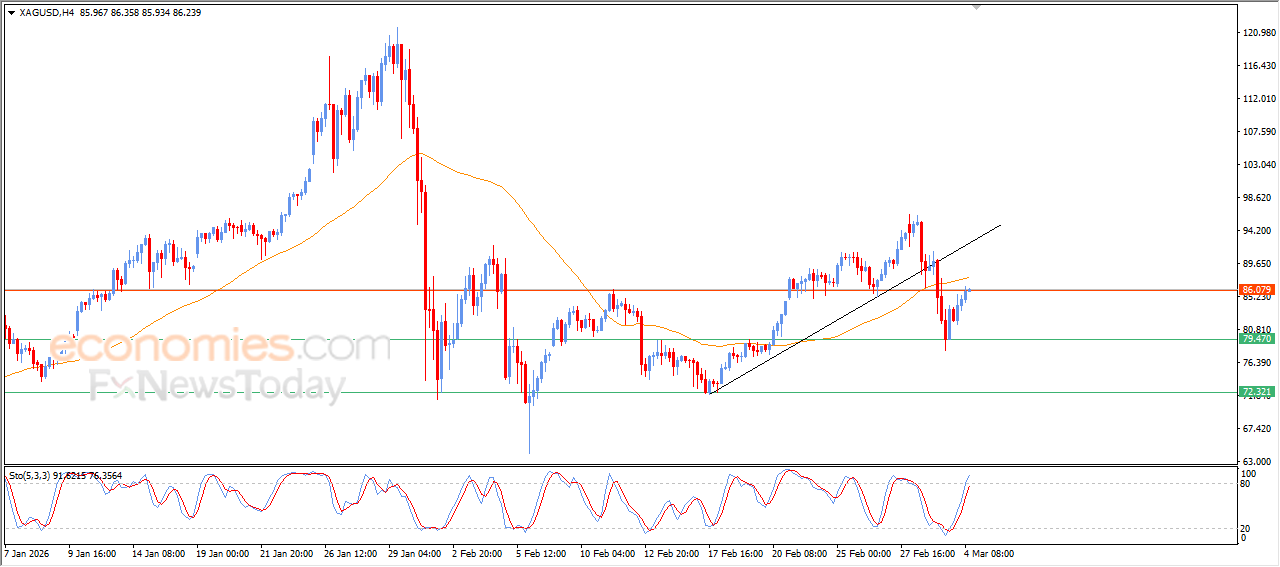Click the 112.010 price axis label

pos(1259,99)
